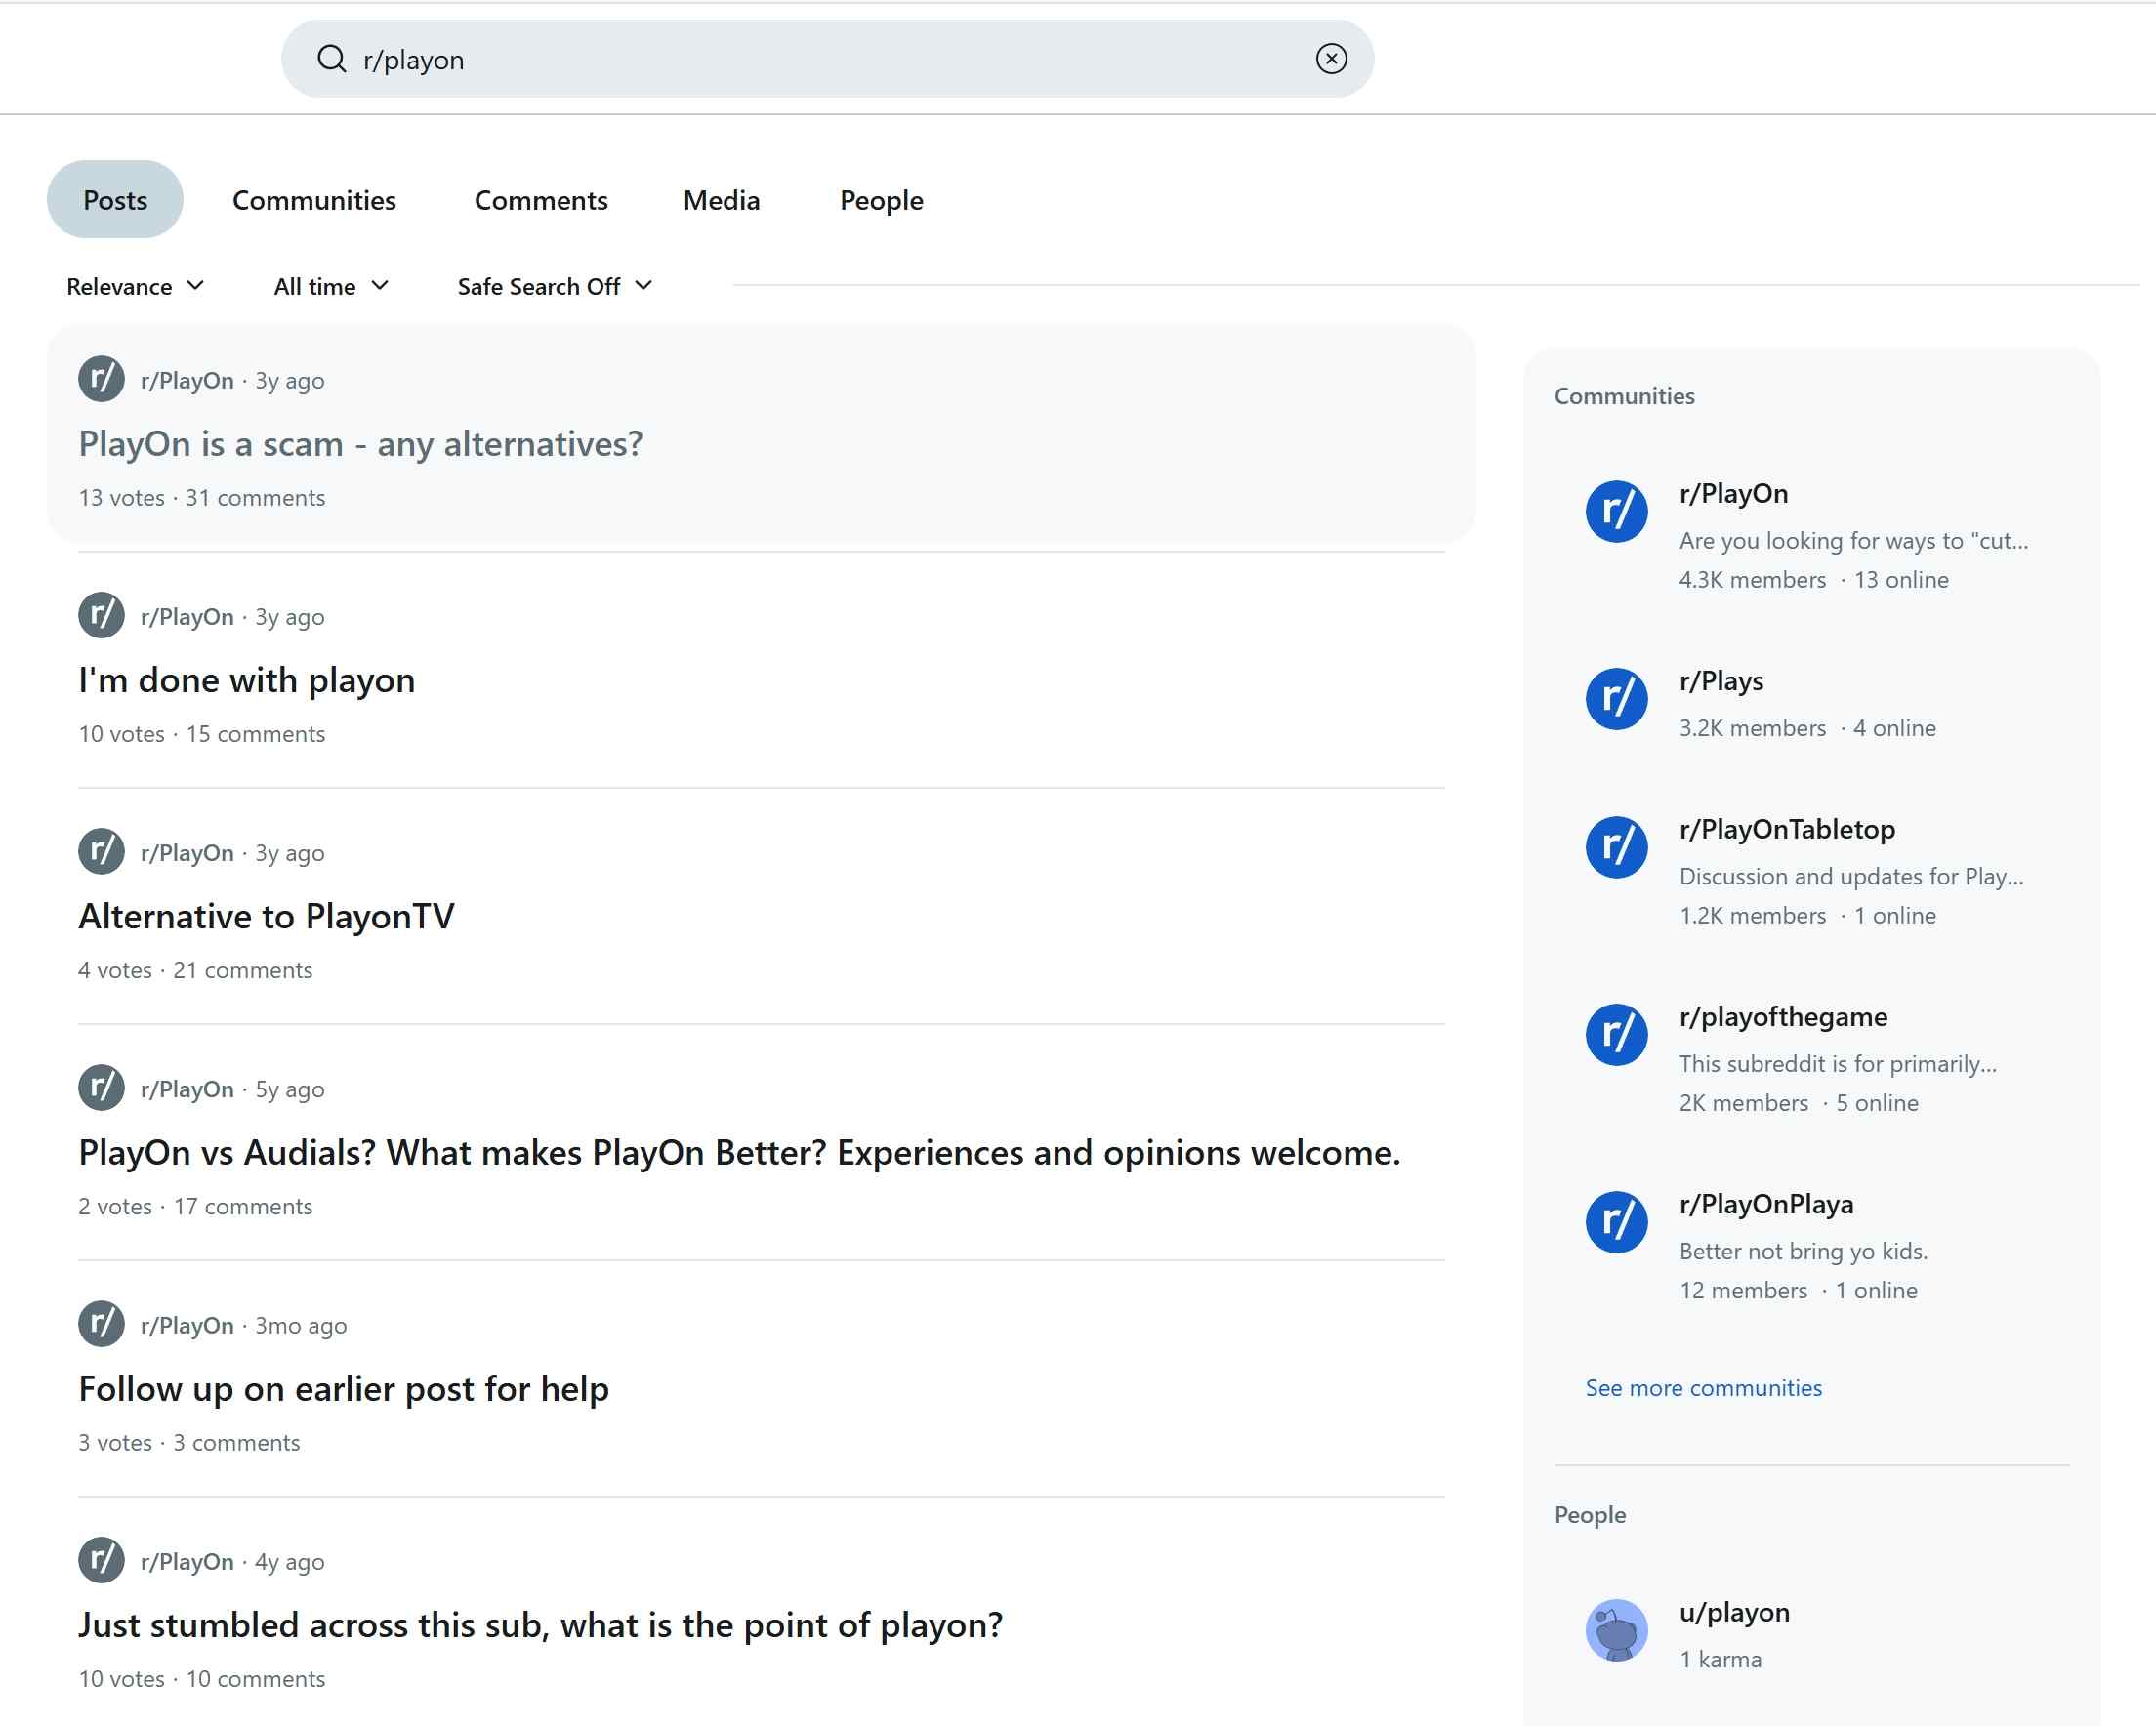
Task: Open r/PlayOnPlaya community in sidebar
Action: (1766, 1204)
